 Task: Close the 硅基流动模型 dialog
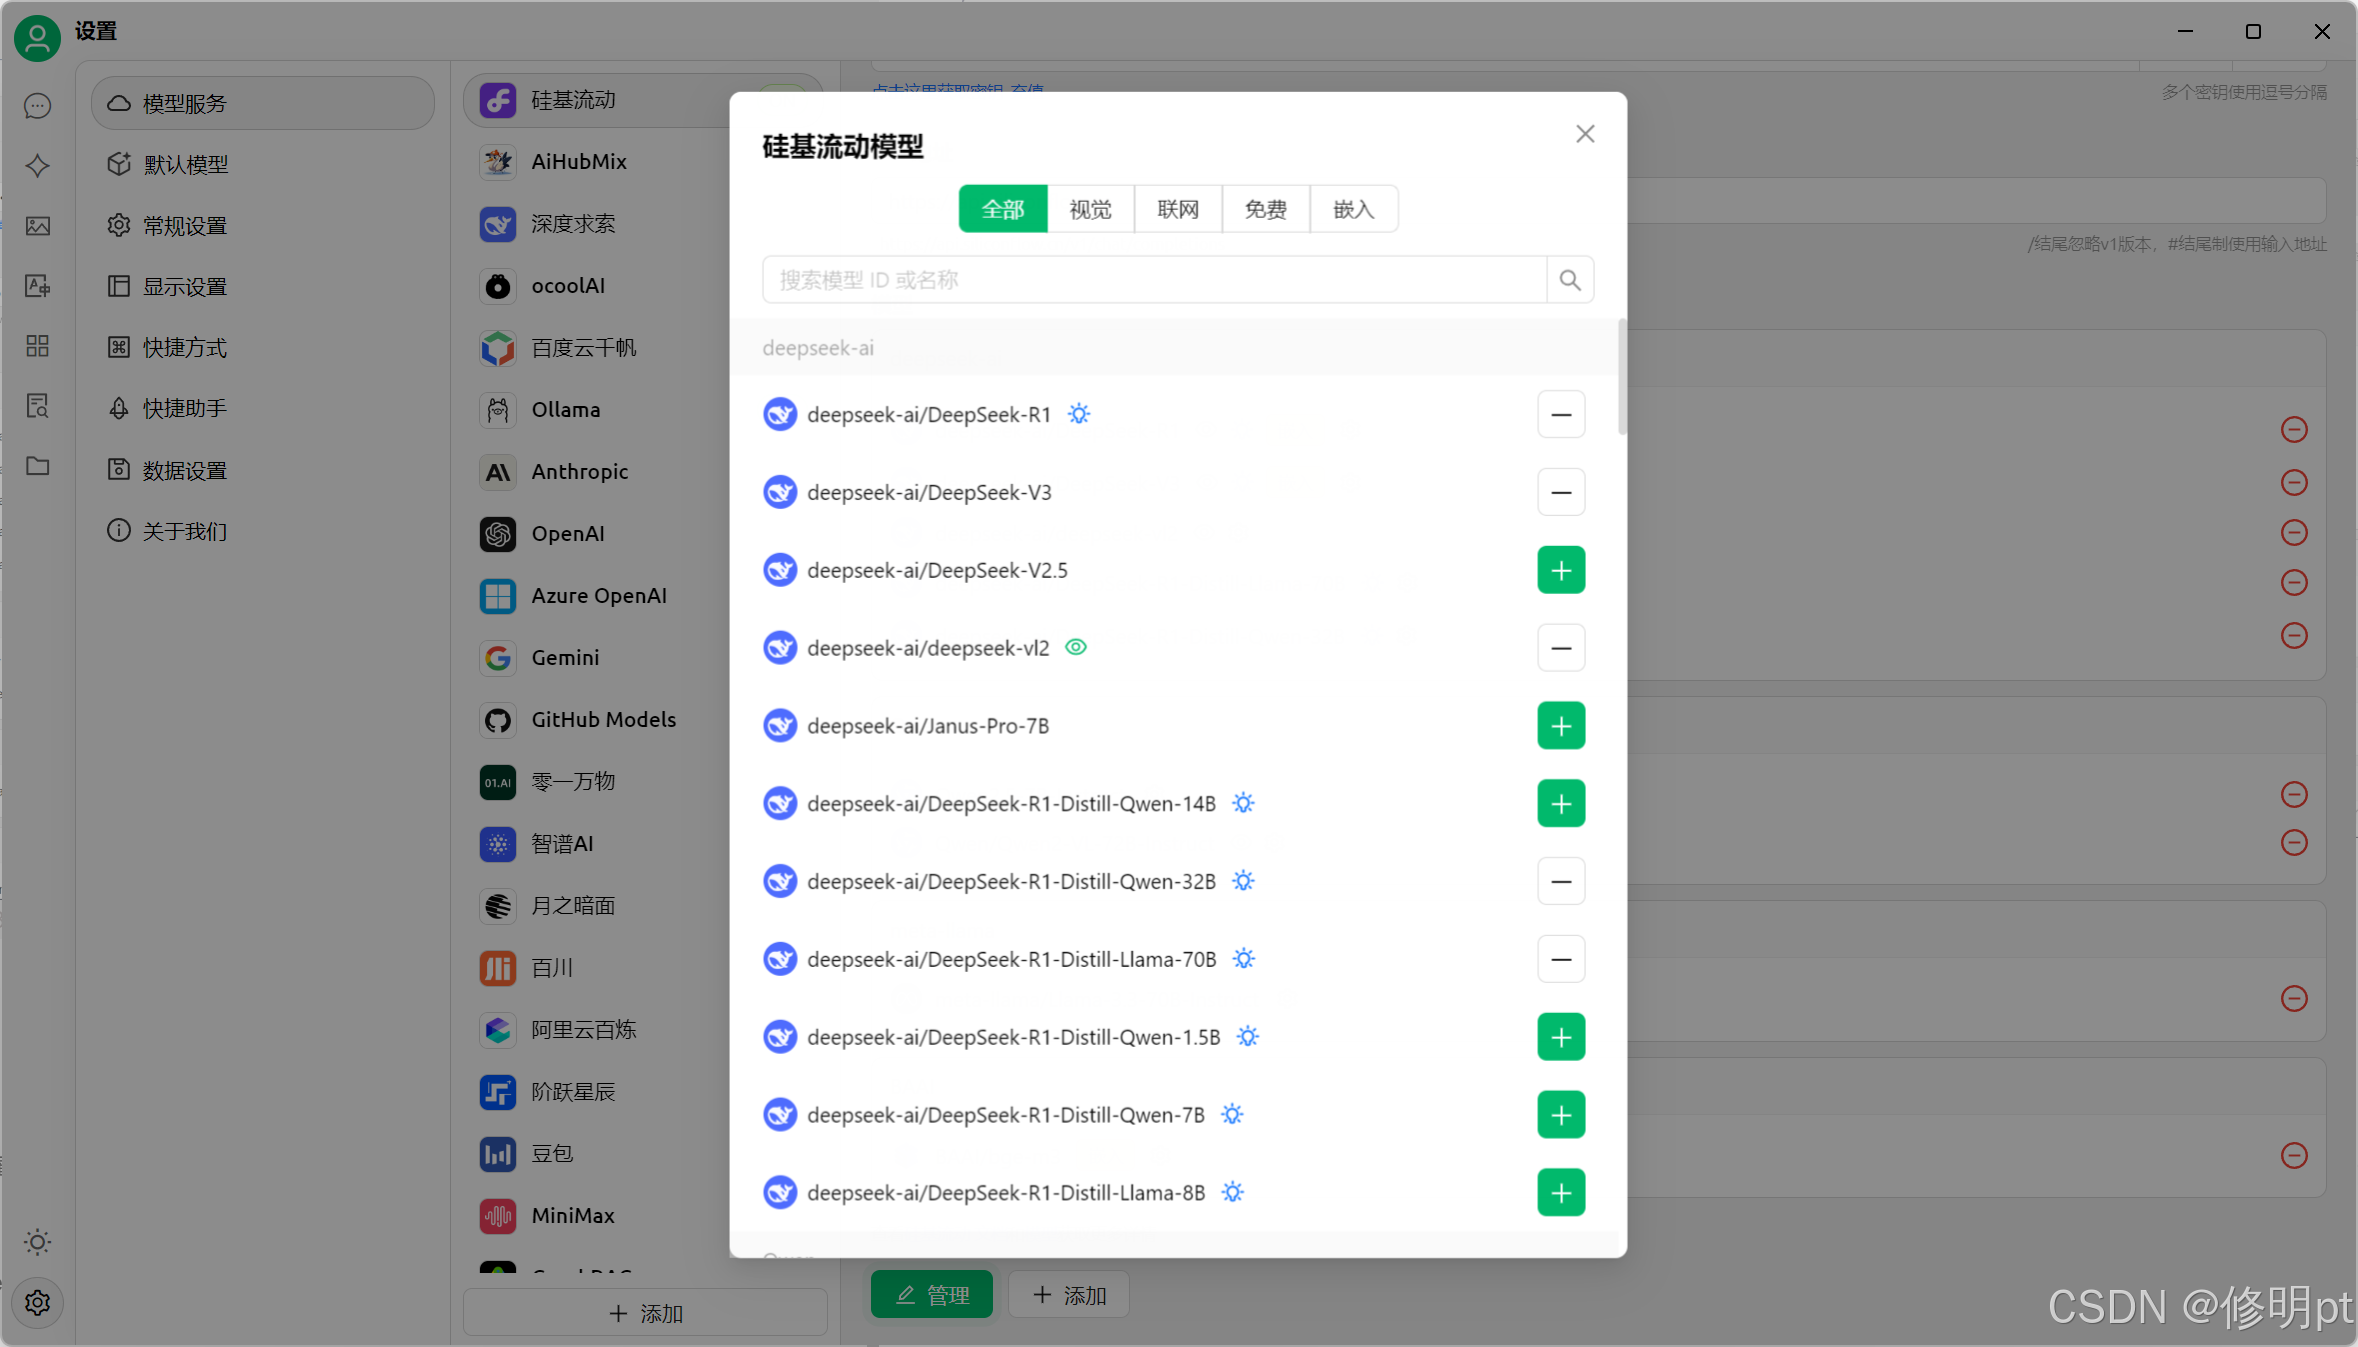[1584, 134]
